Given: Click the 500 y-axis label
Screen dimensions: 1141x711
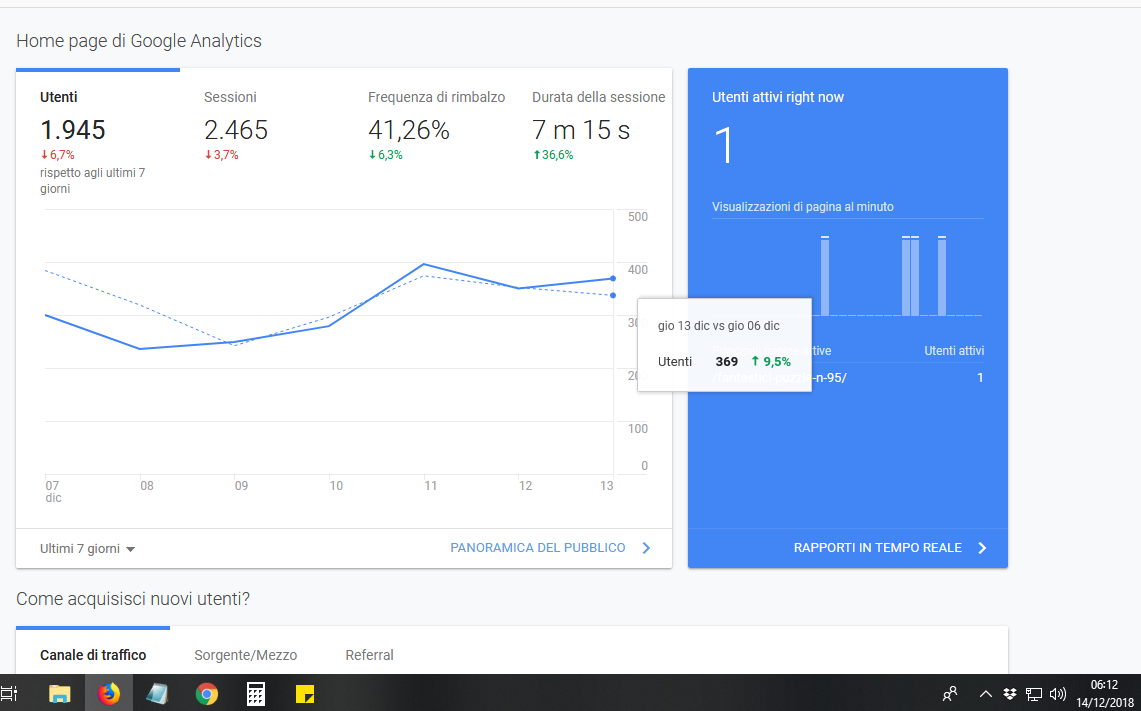Looking at the screenshot, I should [x=637, y=217].
